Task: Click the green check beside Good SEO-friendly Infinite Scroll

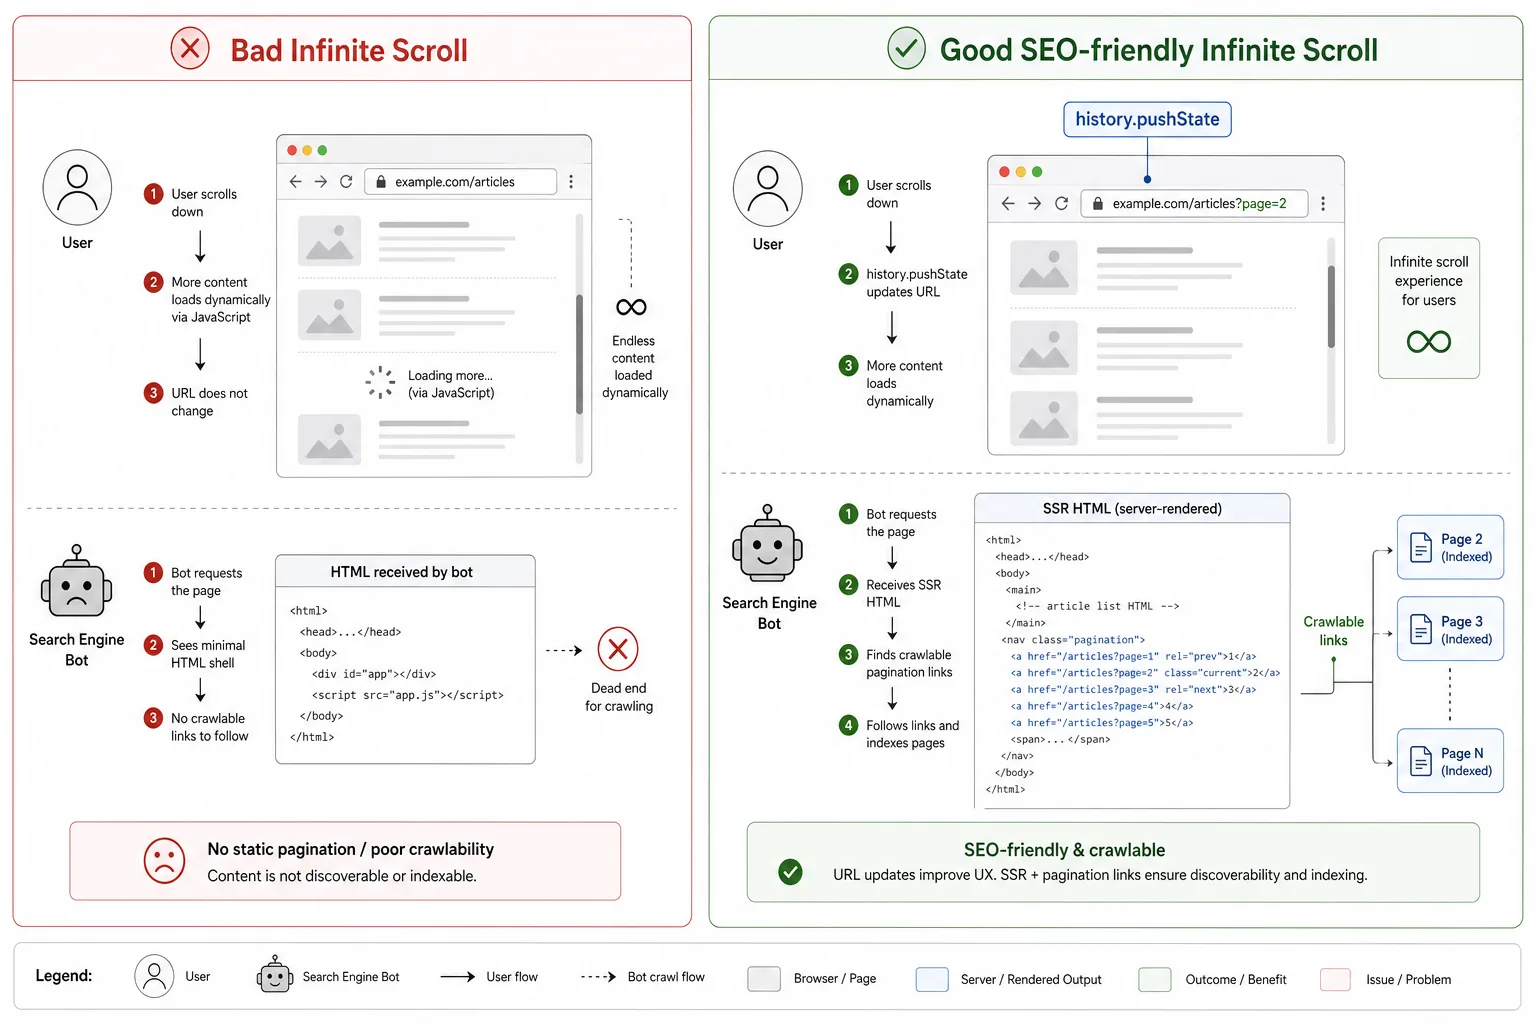Action: pyautogui.click(x=906, y=48)
